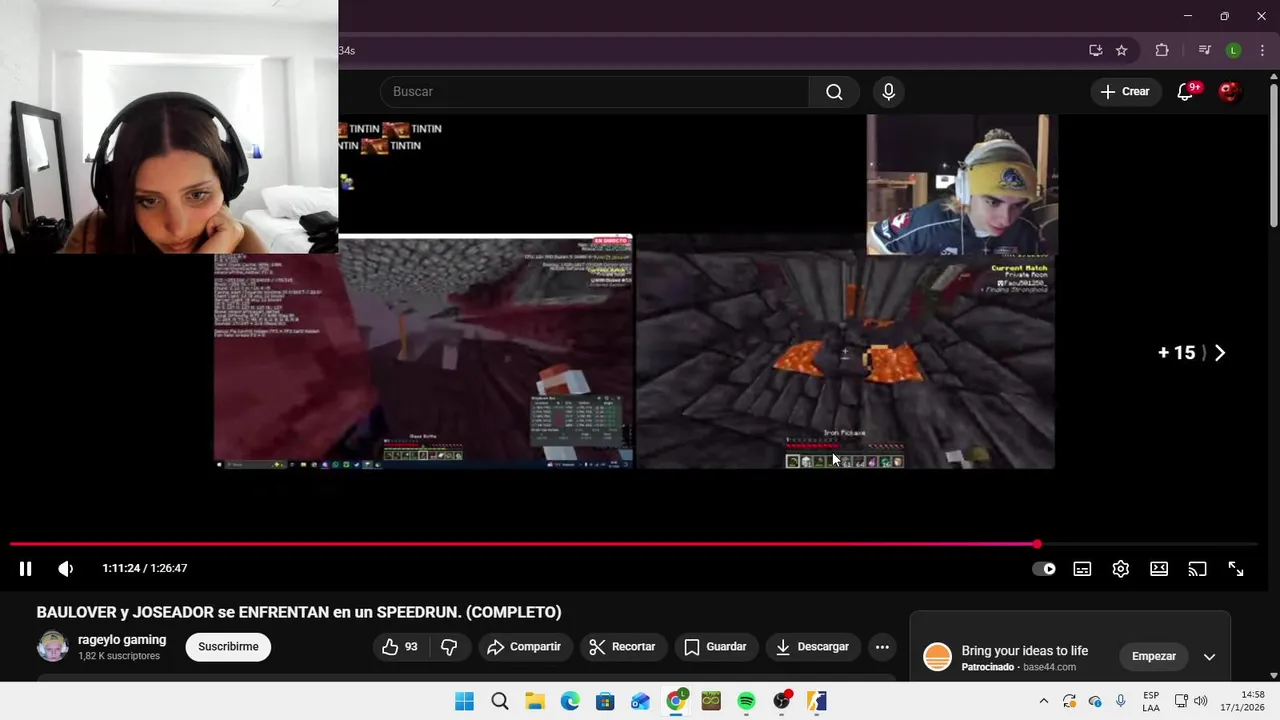Open the Counter-Strike taskbar icon
This screenshot has height=720, width=1280.
click(x=817, y=701)
